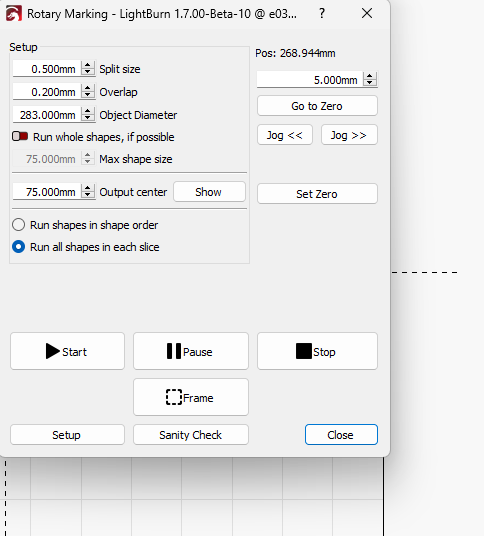Click into Object Diameter field

pos(47,115)
